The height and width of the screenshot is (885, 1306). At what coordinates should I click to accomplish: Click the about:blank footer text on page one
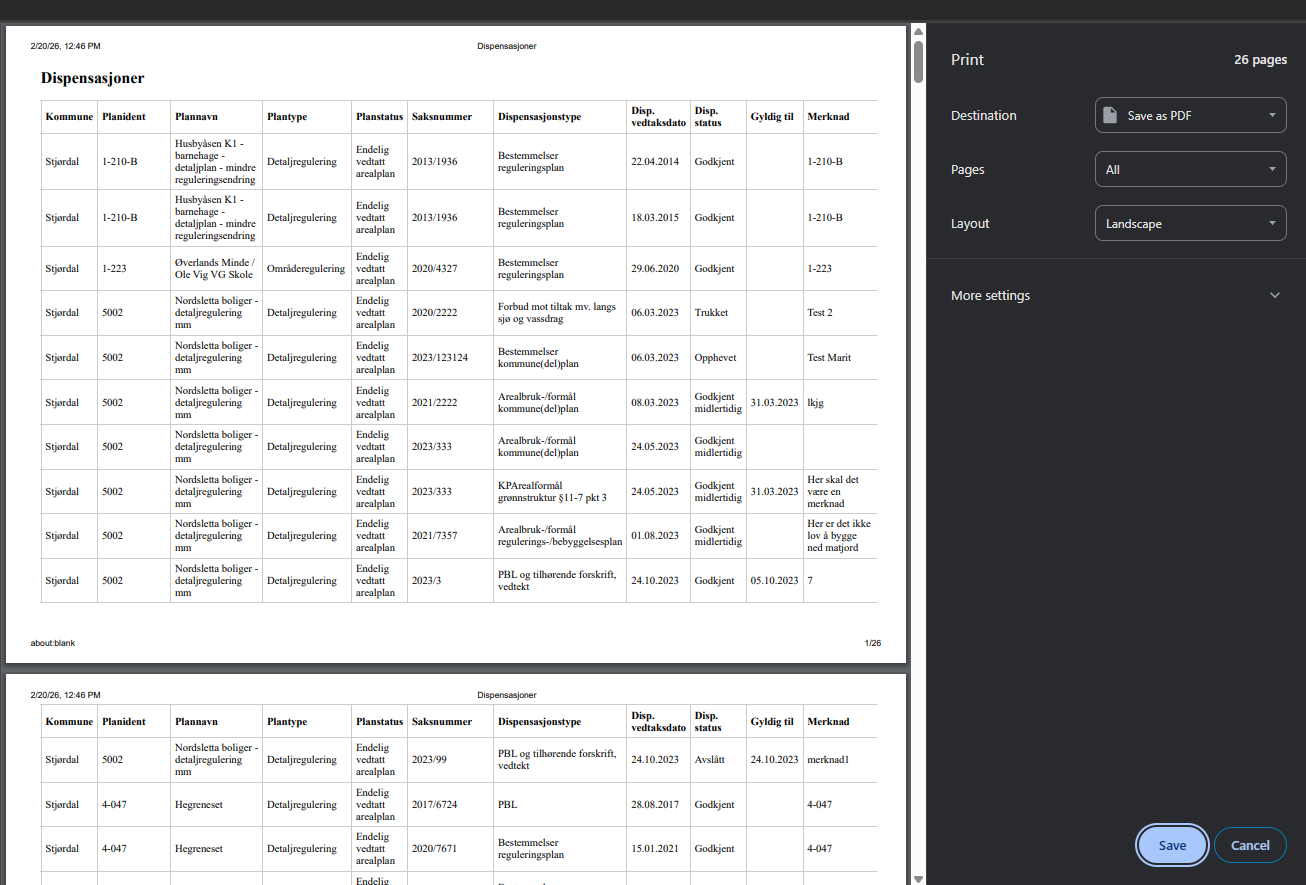coord(53,643)
